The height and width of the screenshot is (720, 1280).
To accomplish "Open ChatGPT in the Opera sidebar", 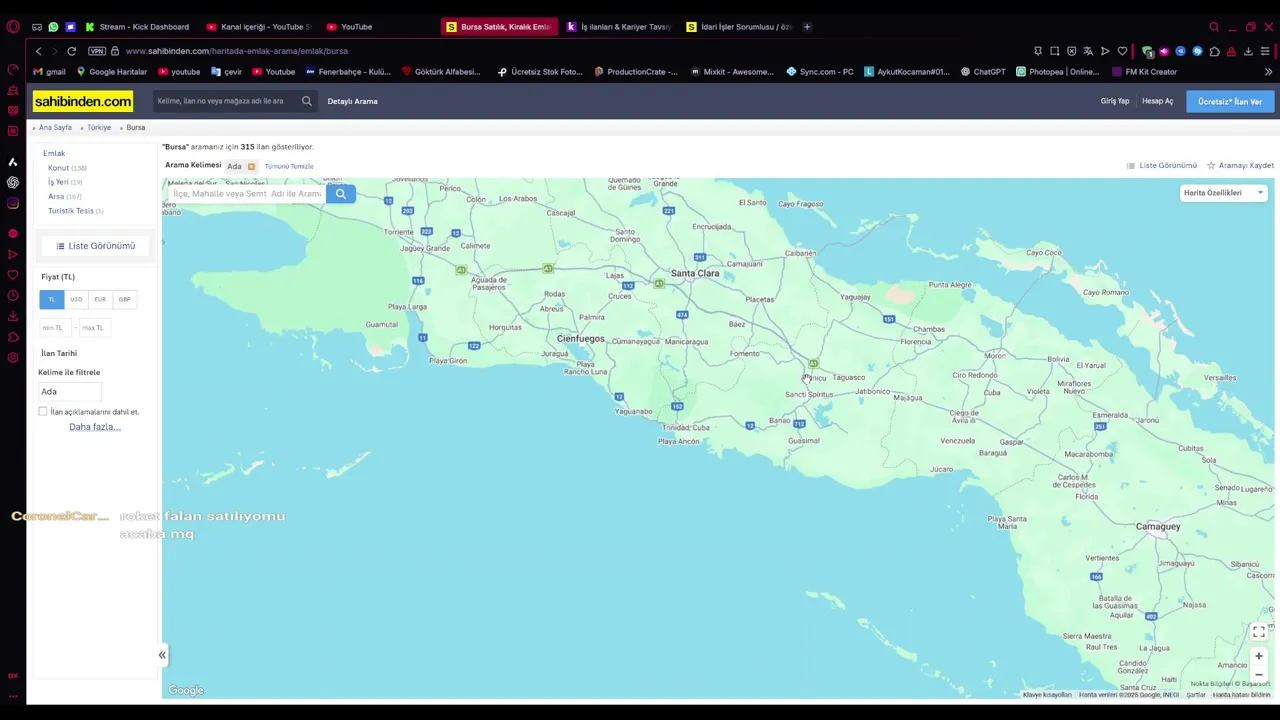I will click(x=13, y=182).
